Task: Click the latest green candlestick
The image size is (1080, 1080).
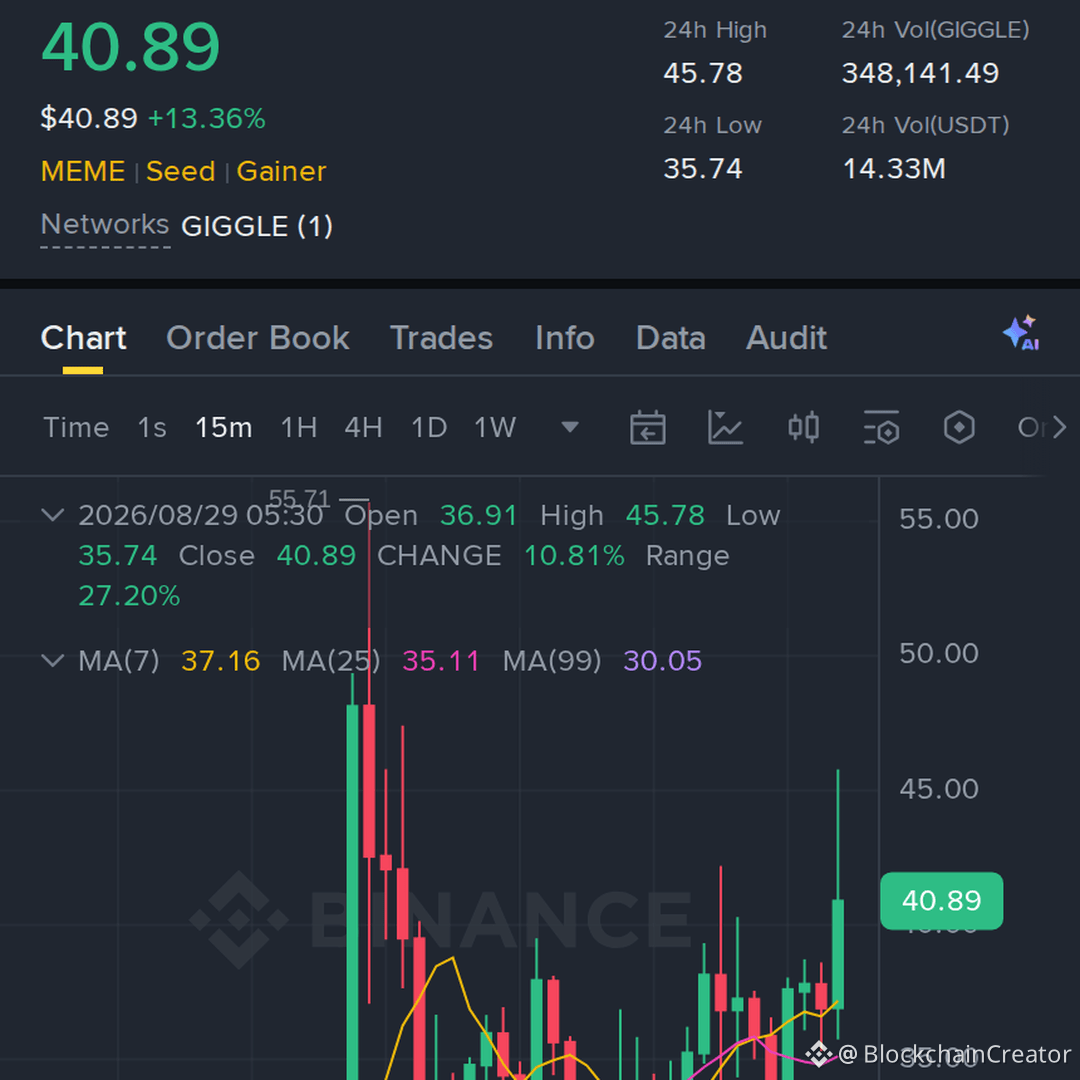Action: pos(838,954)
